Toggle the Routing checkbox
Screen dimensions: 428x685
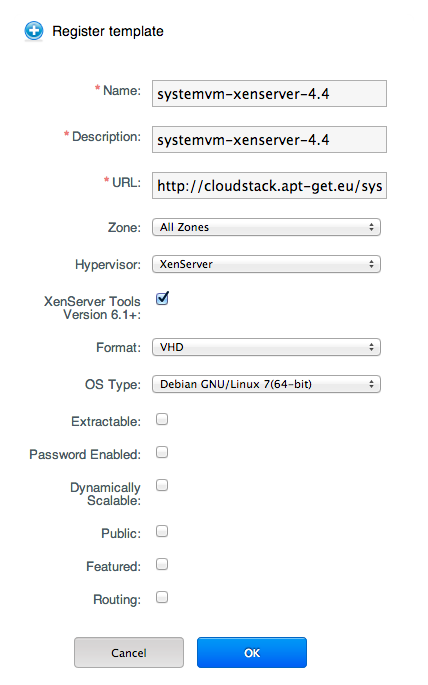pyautogui.click(x=162, y=597)
